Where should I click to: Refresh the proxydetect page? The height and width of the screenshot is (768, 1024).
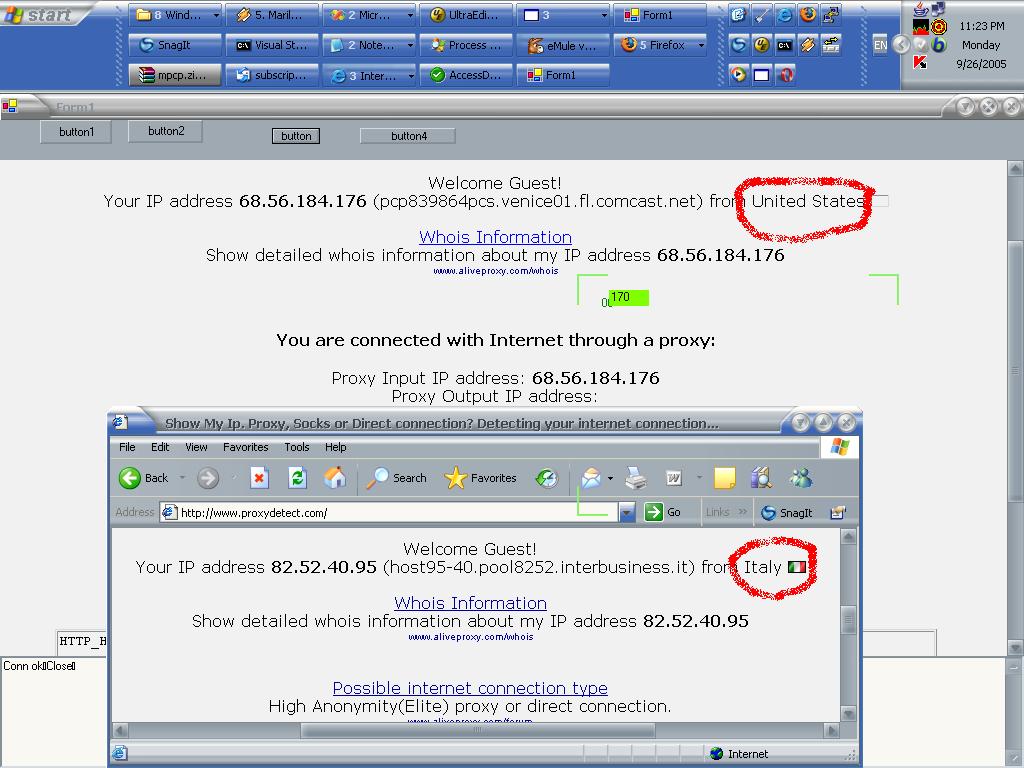point(297,478)
